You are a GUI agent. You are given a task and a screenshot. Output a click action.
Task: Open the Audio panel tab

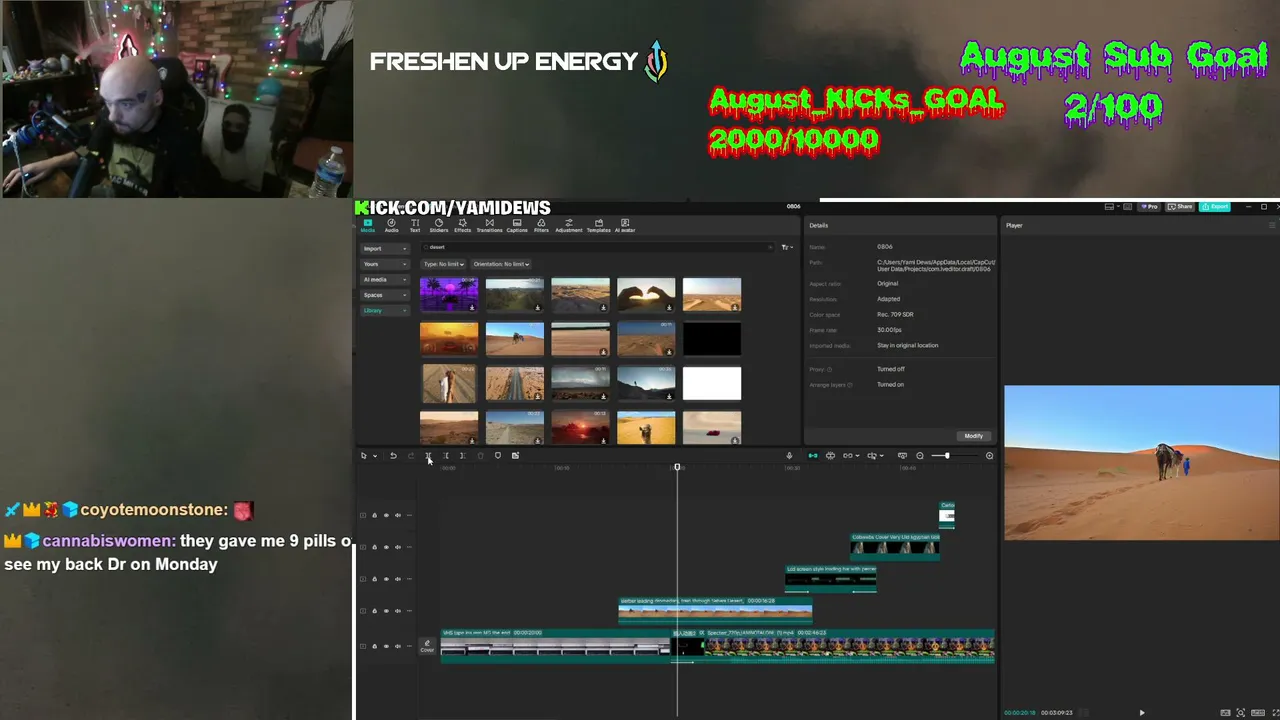391,226
